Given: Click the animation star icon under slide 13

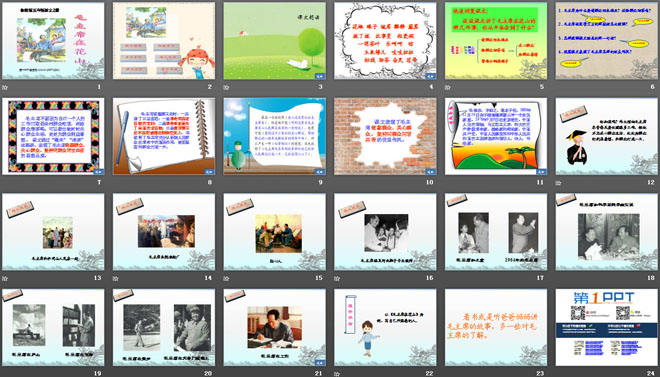Looking at the screenshot, I should (5, 278).
